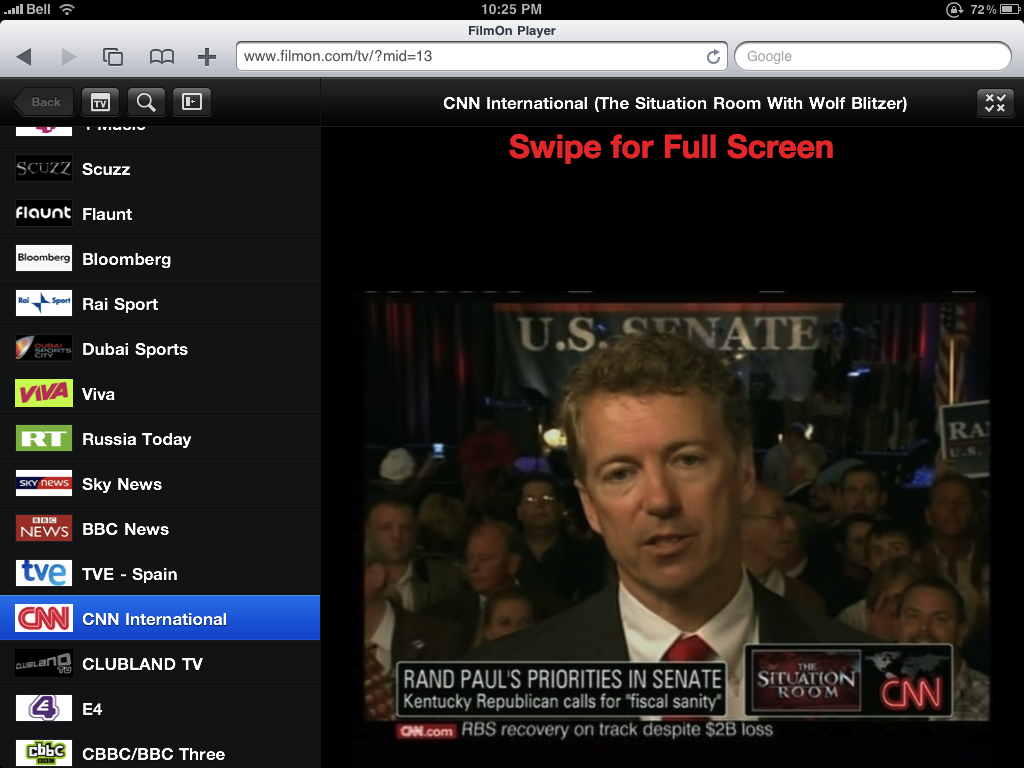Tap the battery status icon
Screen dimensions: 1024x768
pos(1010,9)
